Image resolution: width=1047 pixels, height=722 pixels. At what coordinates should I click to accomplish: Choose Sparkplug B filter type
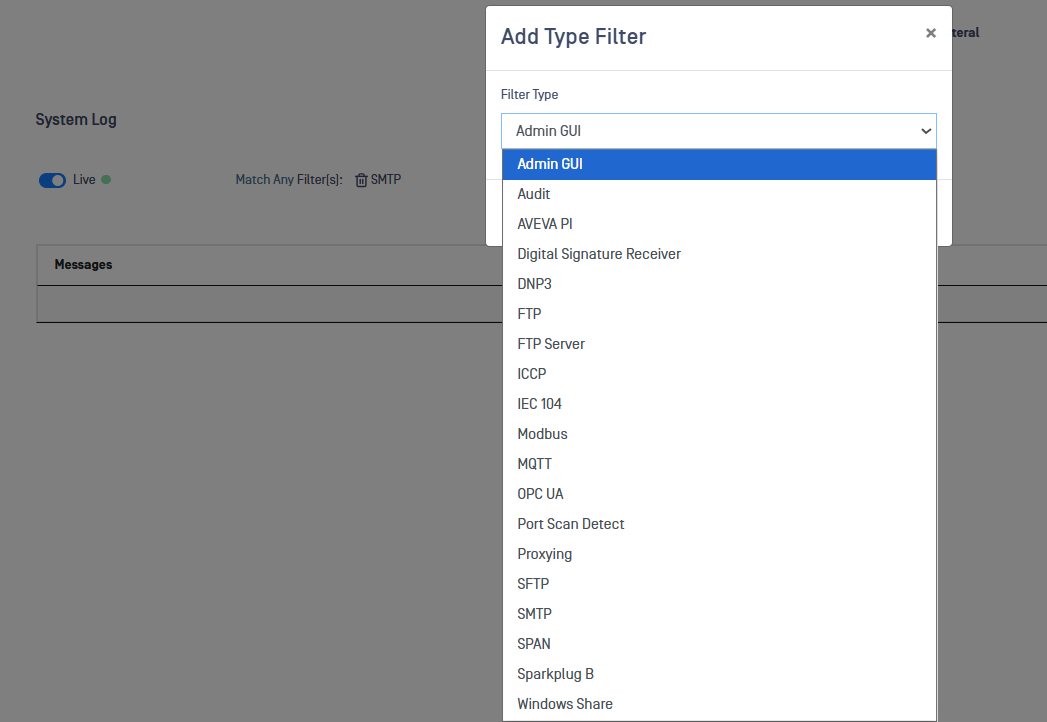tap(556, 674)
